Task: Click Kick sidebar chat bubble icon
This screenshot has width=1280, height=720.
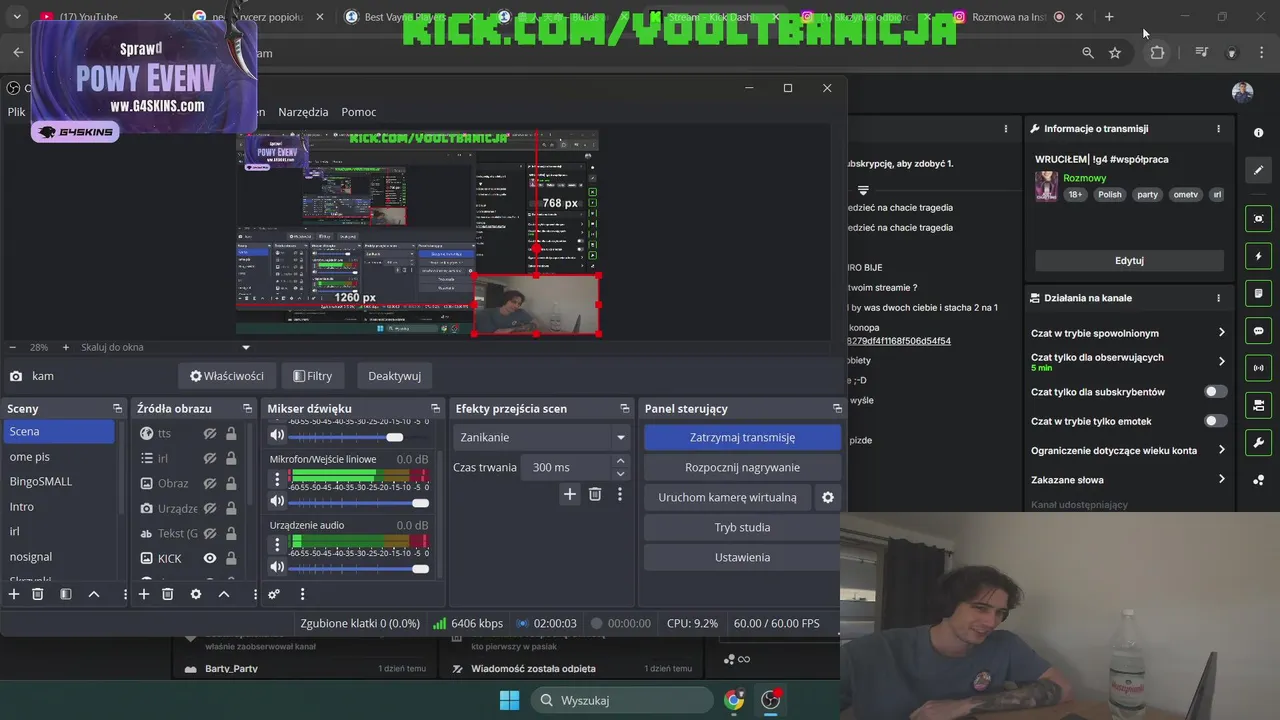Action: pyautogui.click(x=1258, y=331)
